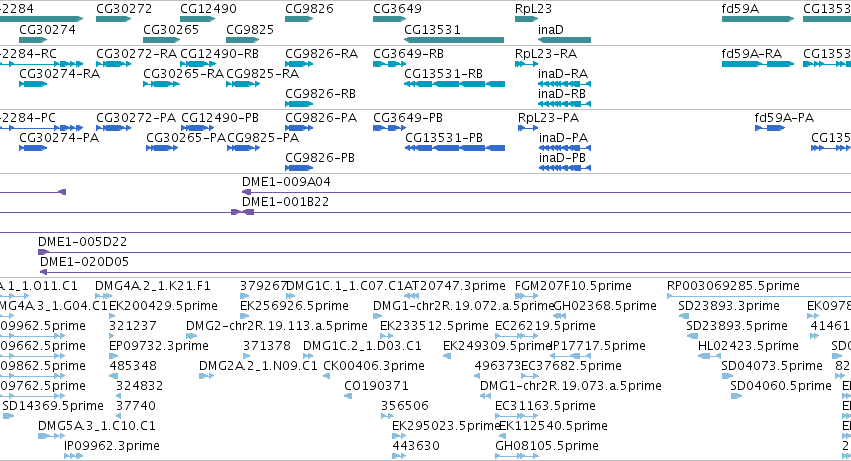Select the fd59A-PA protein label

click(784, 118)
